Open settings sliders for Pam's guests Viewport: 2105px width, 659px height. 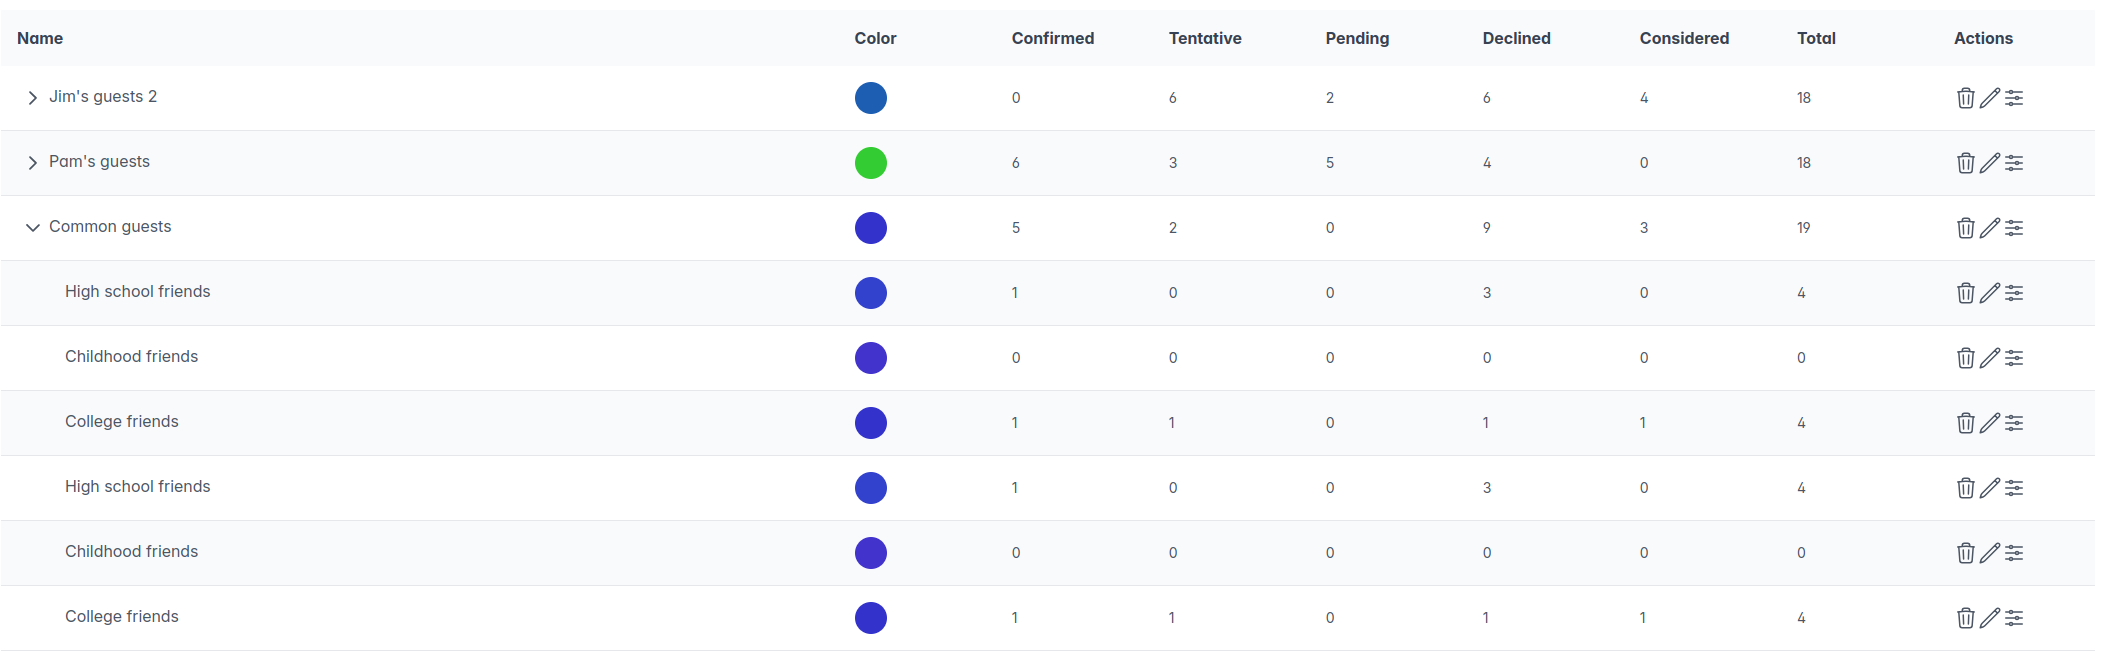(2014, 163)
